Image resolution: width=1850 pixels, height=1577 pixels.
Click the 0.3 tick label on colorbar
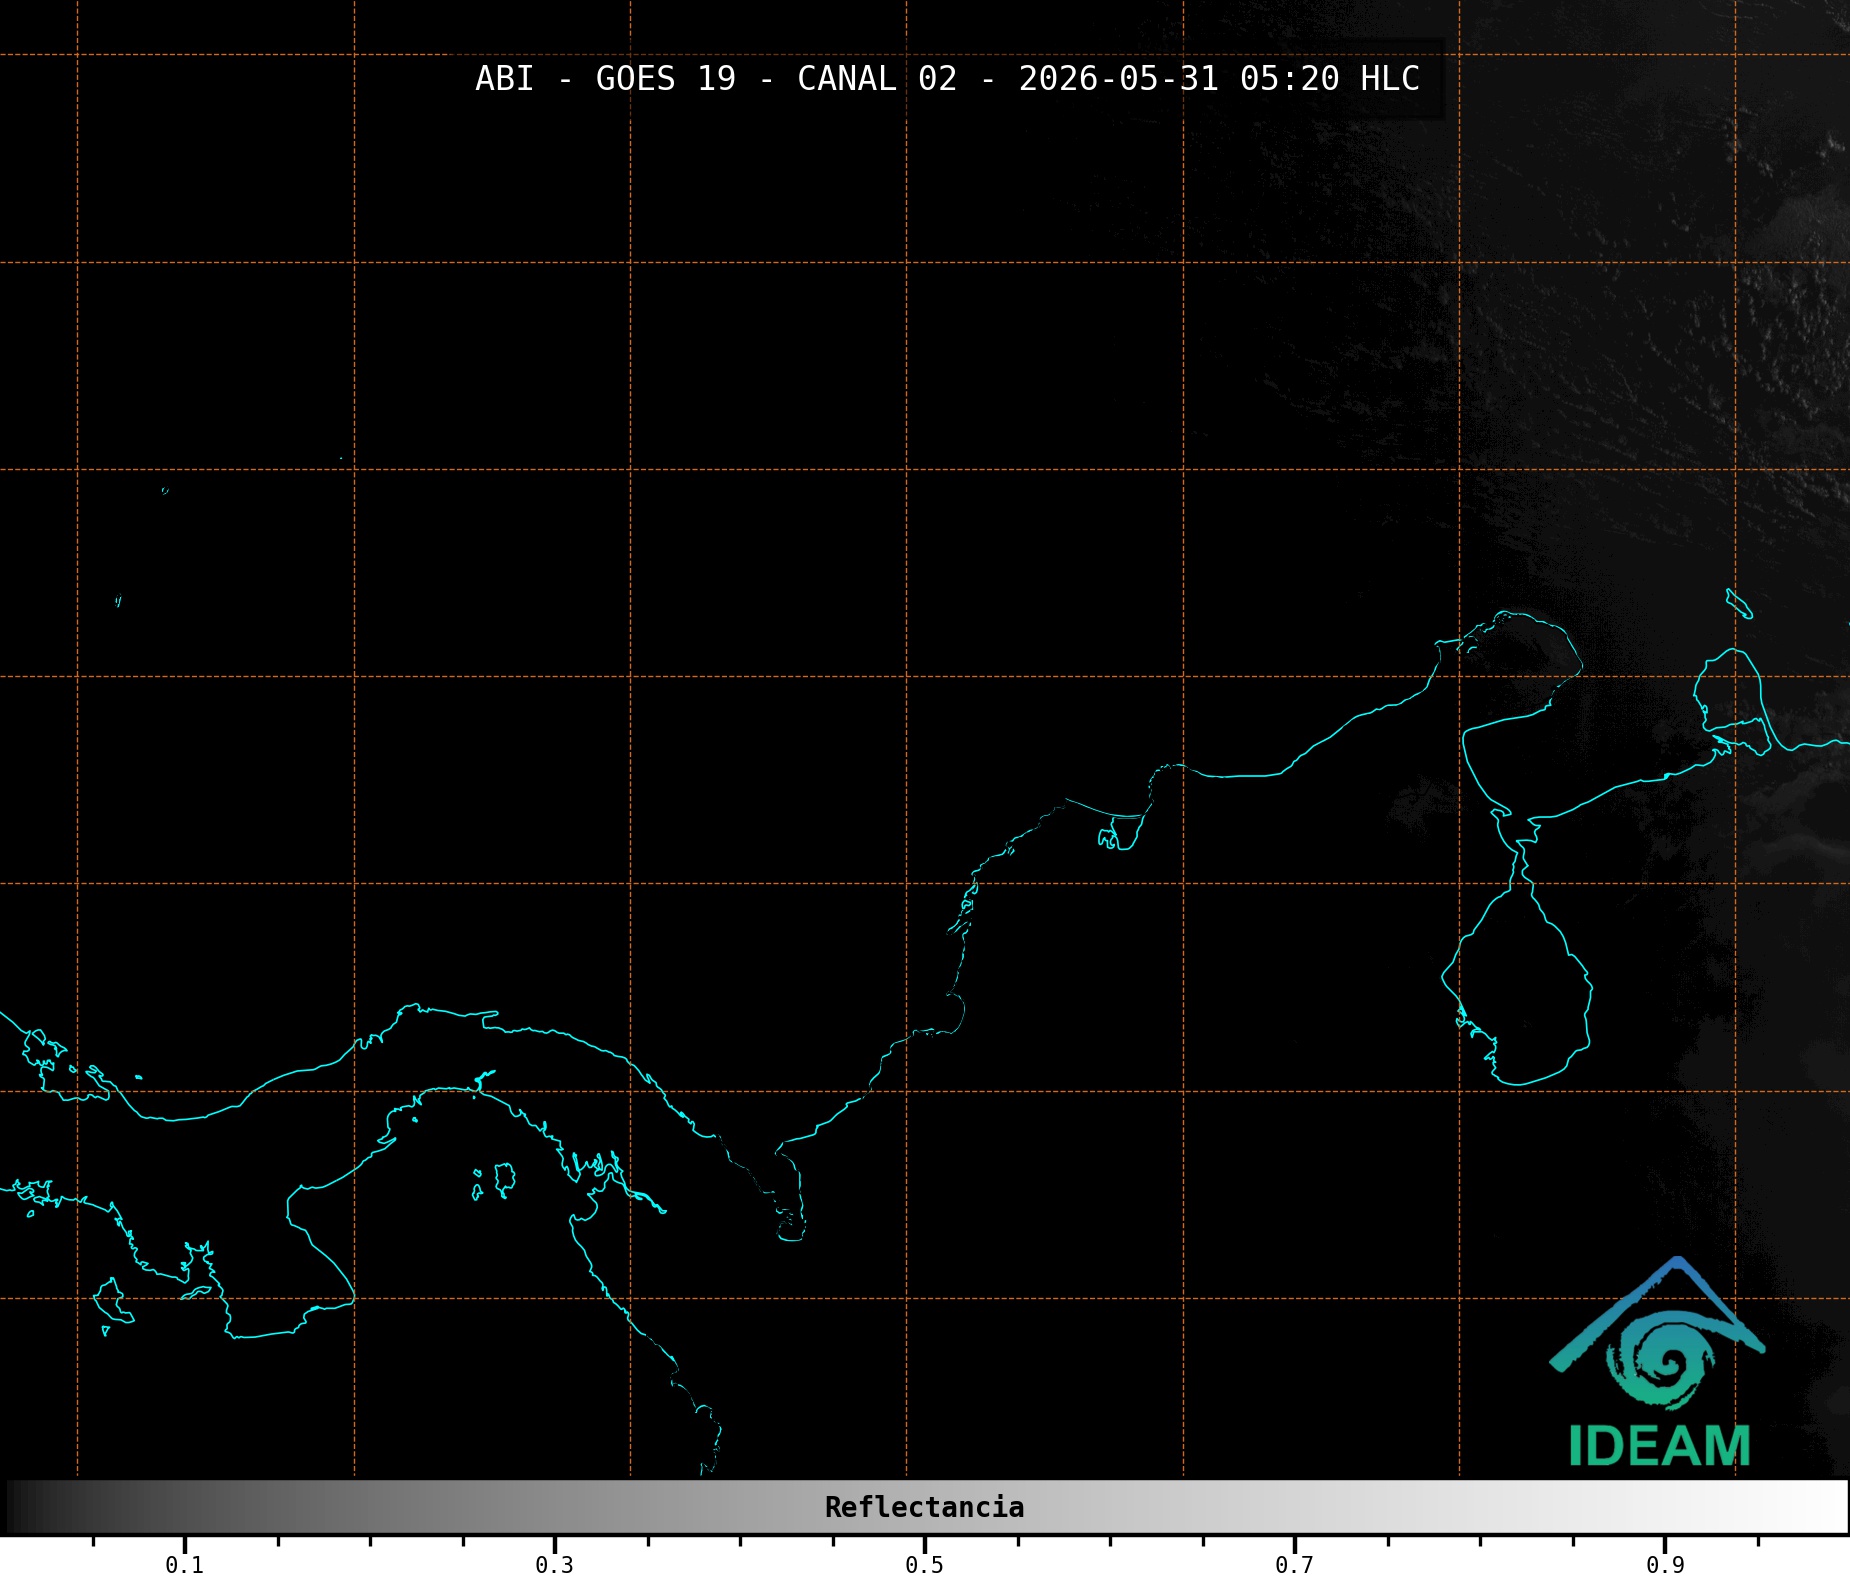[555, 1565]
